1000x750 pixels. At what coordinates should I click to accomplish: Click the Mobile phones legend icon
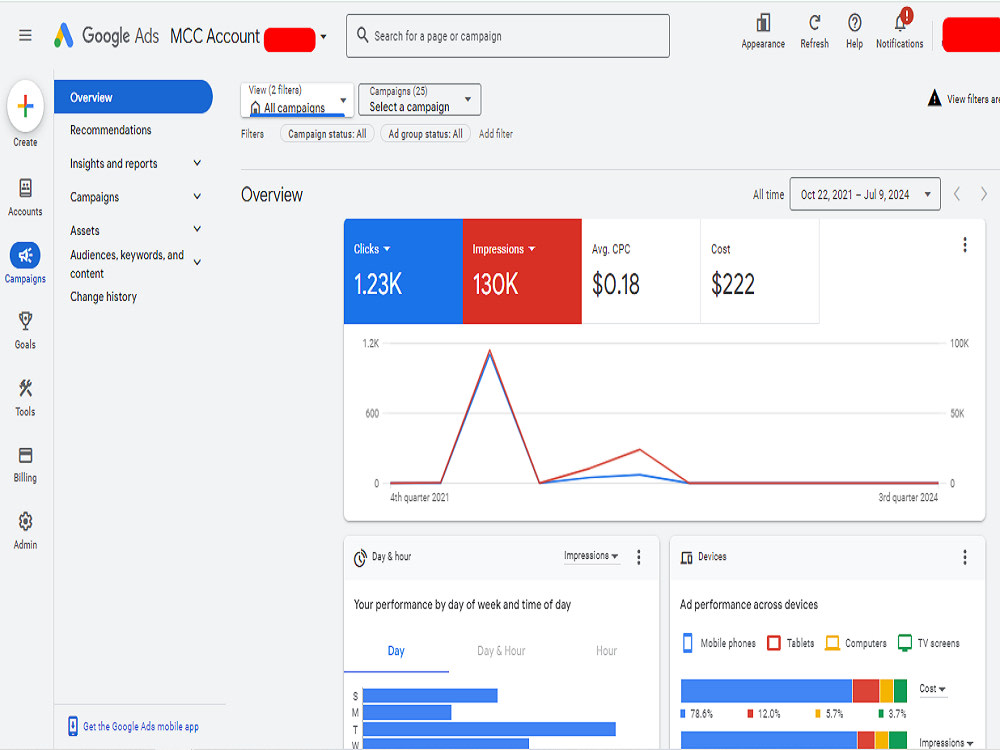tap(688, 643)
